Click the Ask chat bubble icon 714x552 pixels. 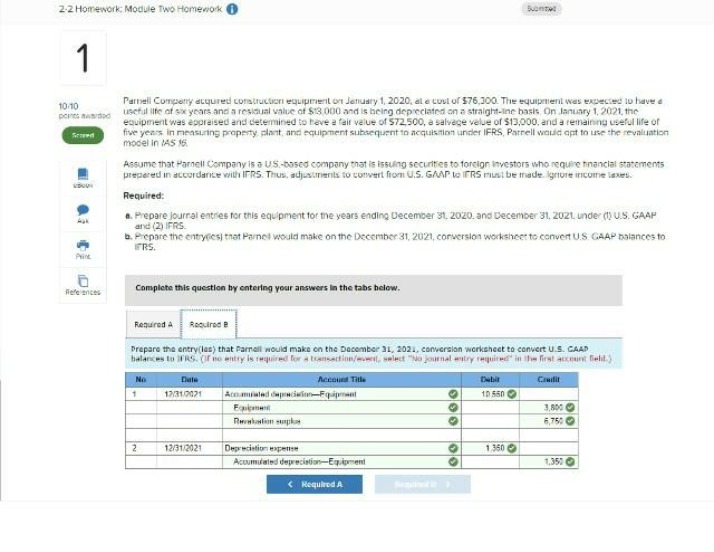pos(83,210)
